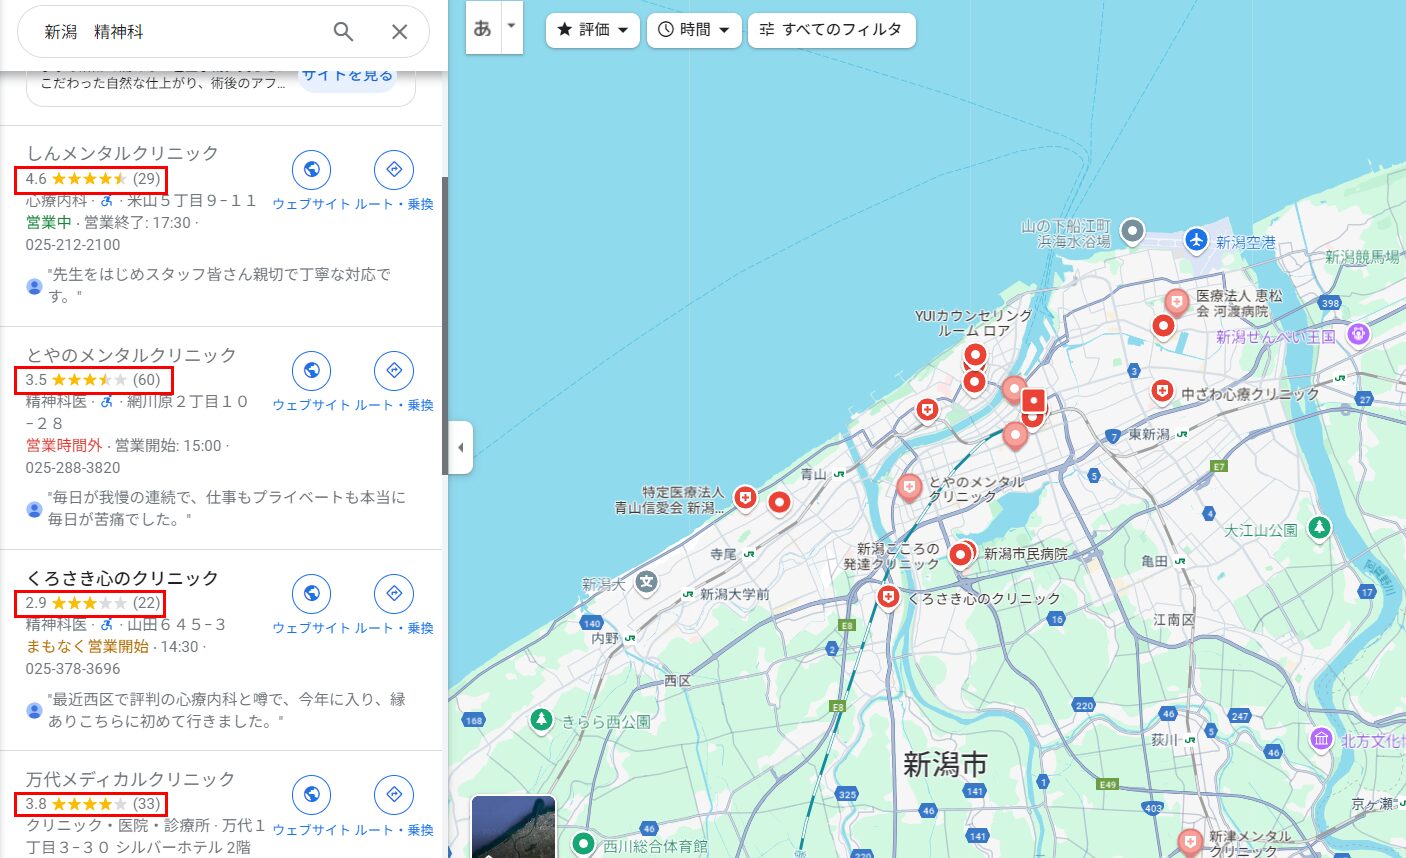This screenshot has width=1406, height=858.
Task: Click the 3.5 star rating (60)
Action: [93, 380]
